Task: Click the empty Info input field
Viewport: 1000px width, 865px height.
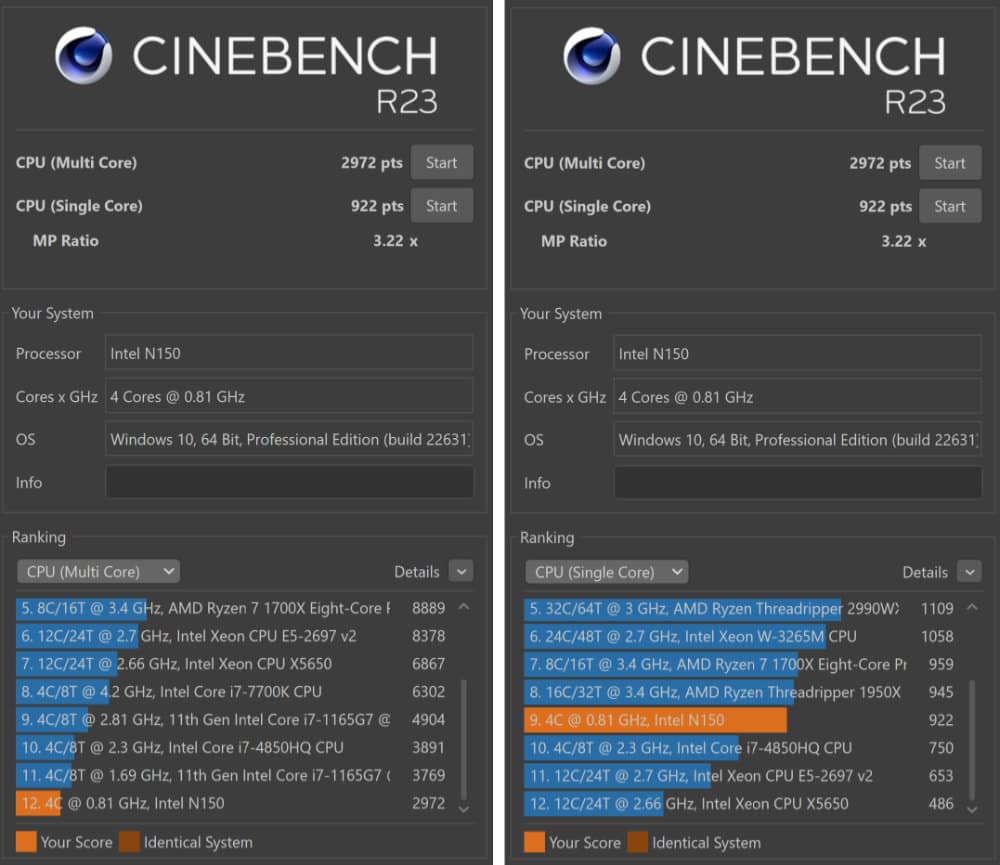Action: tap(289, 482)
